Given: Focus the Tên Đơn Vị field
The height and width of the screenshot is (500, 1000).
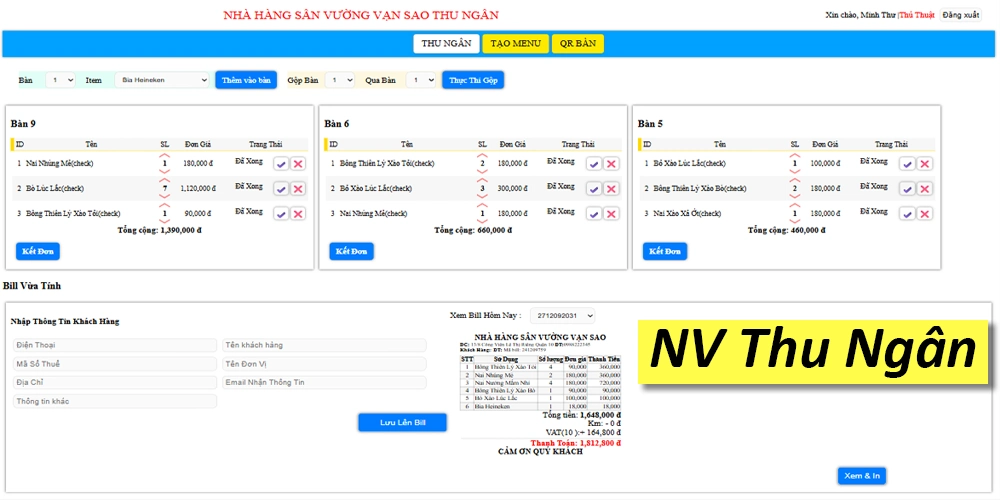Looking at the screenshot, I should pos(324,364).
